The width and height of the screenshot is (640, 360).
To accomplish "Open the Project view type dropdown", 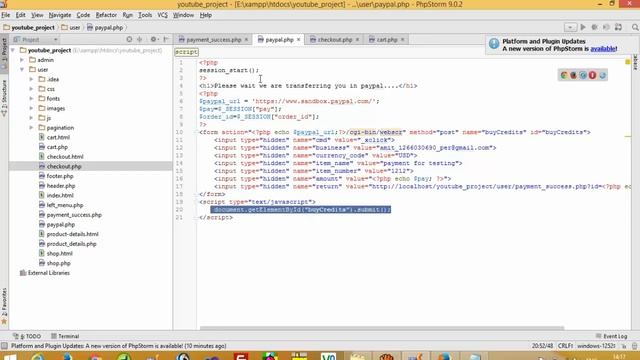I will [x=35, y=40].
